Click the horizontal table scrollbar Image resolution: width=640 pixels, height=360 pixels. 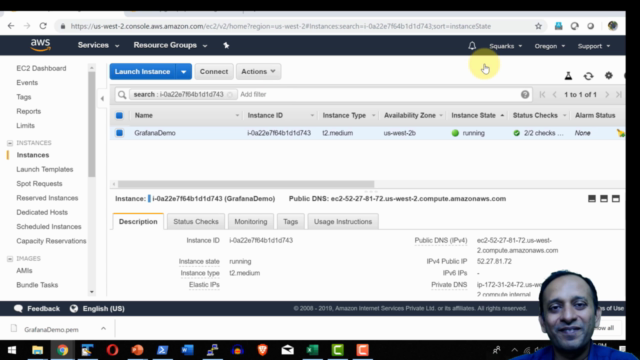pos(246,184)
